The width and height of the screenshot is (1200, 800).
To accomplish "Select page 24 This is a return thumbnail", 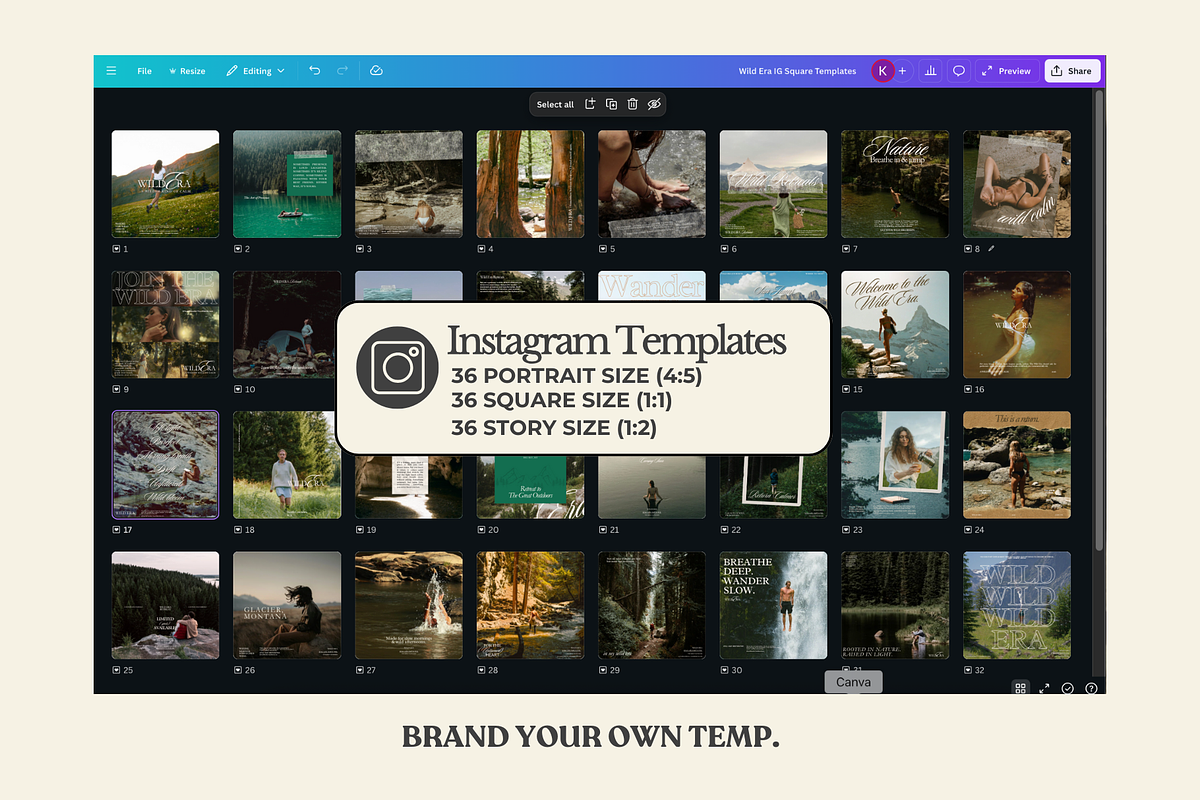I will click(1017, 465).
